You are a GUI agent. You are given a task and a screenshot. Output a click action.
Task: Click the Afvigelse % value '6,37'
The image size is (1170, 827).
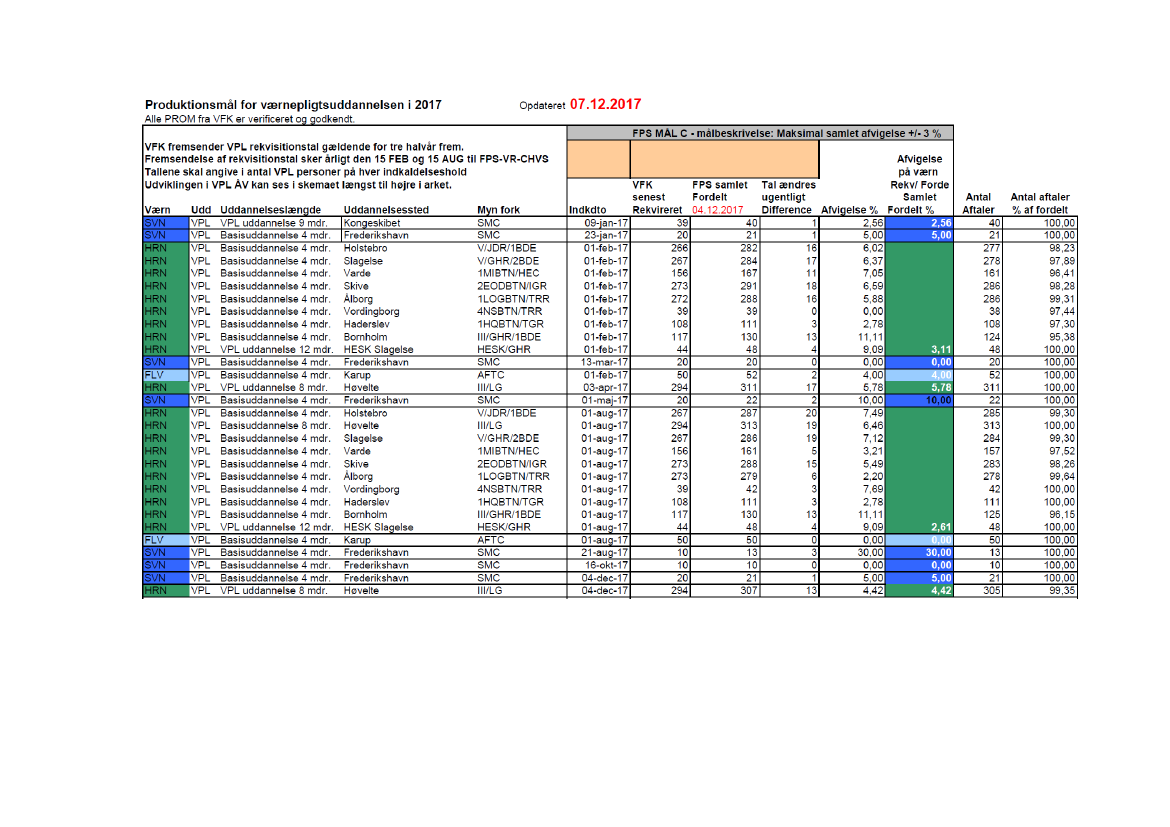click(873, 261)
